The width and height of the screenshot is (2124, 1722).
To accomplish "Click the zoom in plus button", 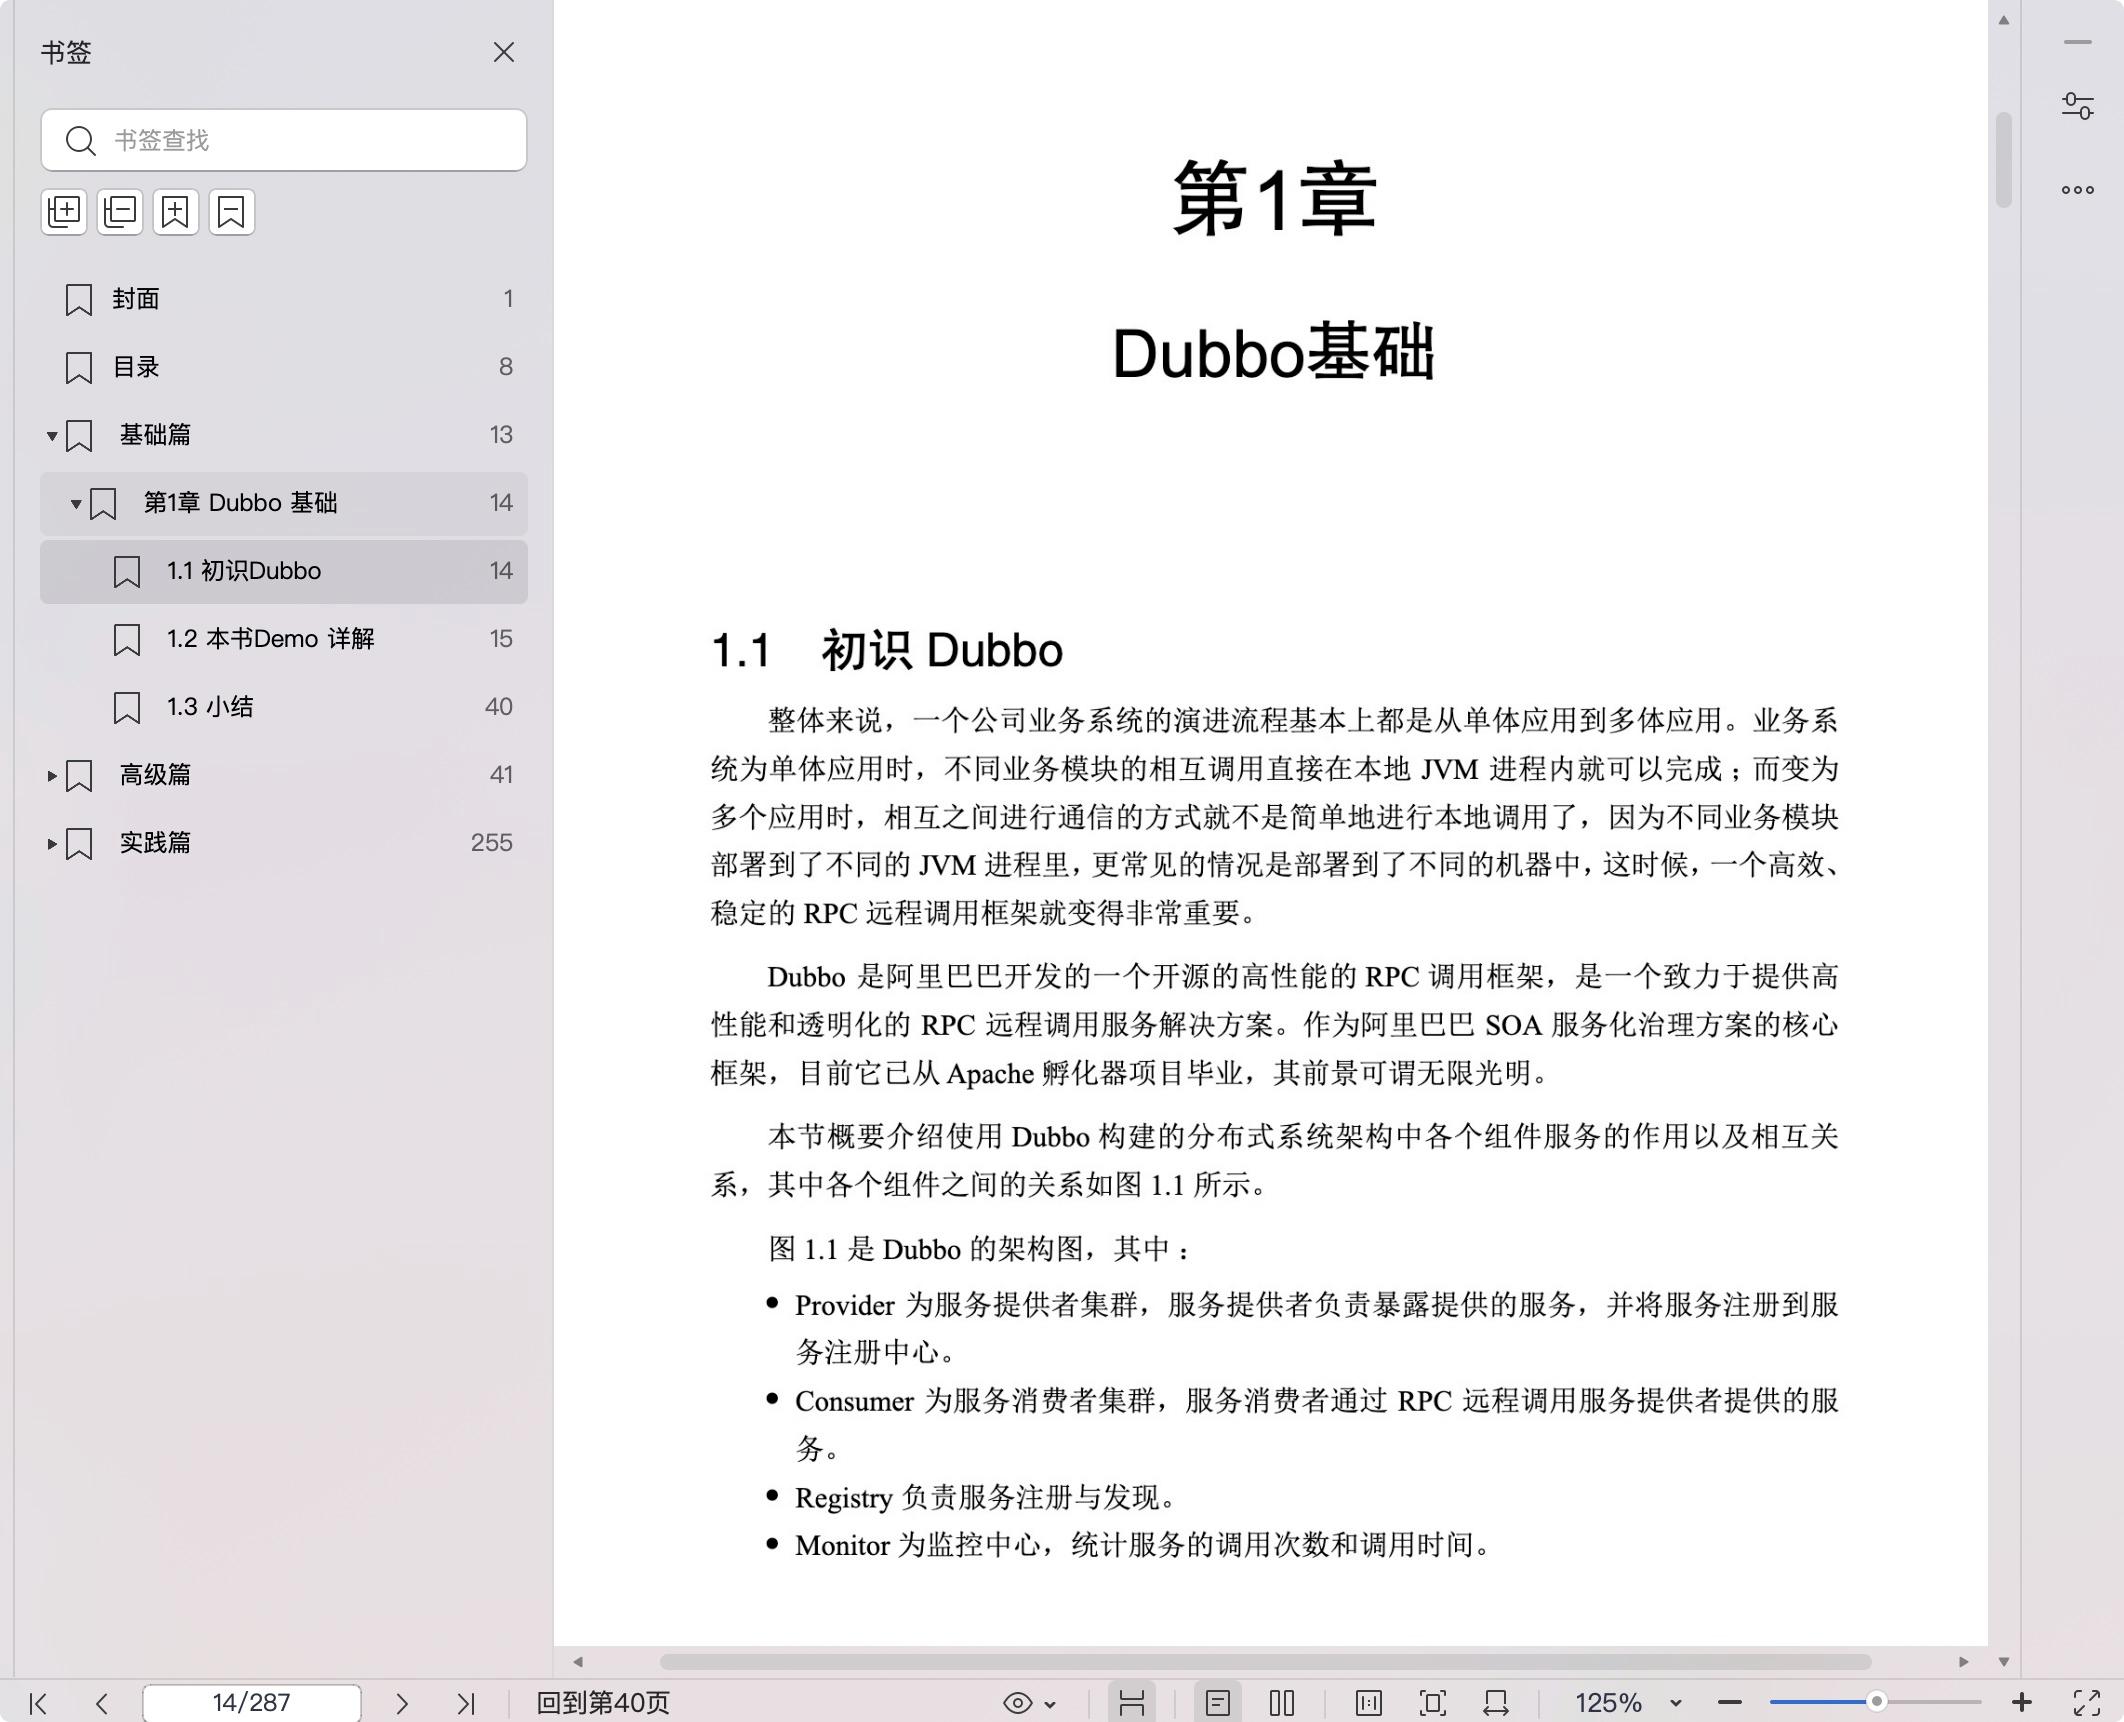I will (x=2021, y=1702).
